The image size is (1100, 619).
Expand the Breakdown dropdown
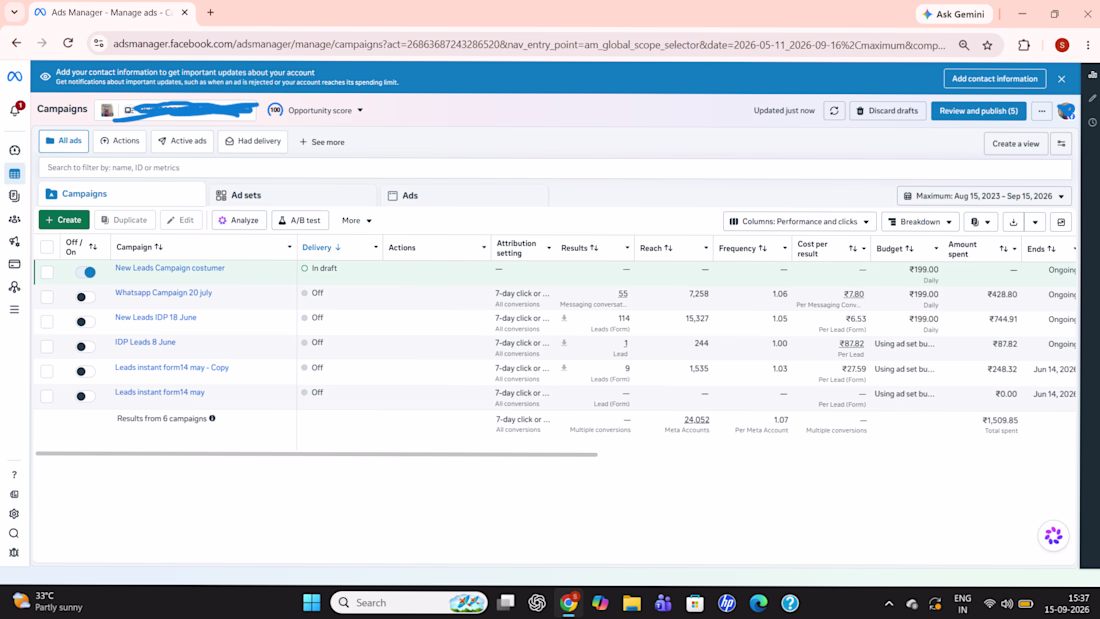(x=920, y=222)
